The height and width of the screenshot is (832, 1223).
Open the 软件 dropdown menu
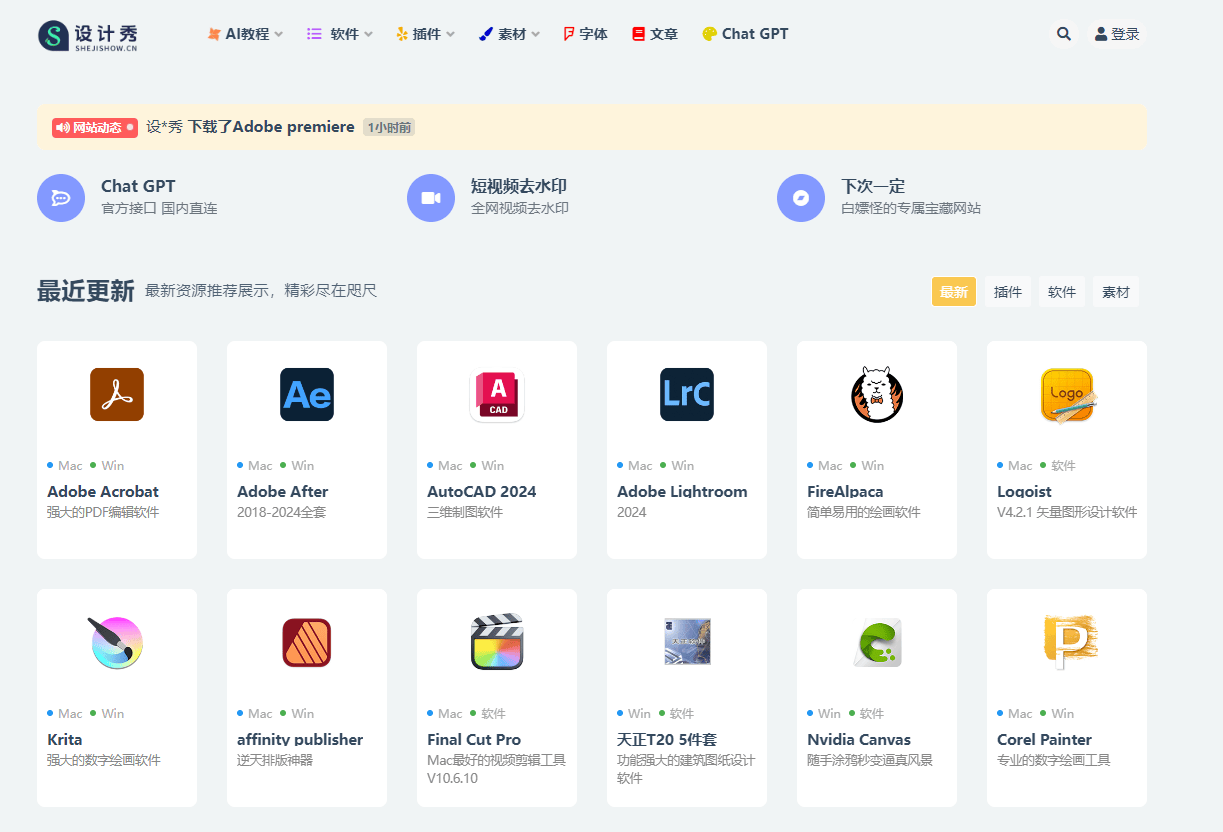339,33
